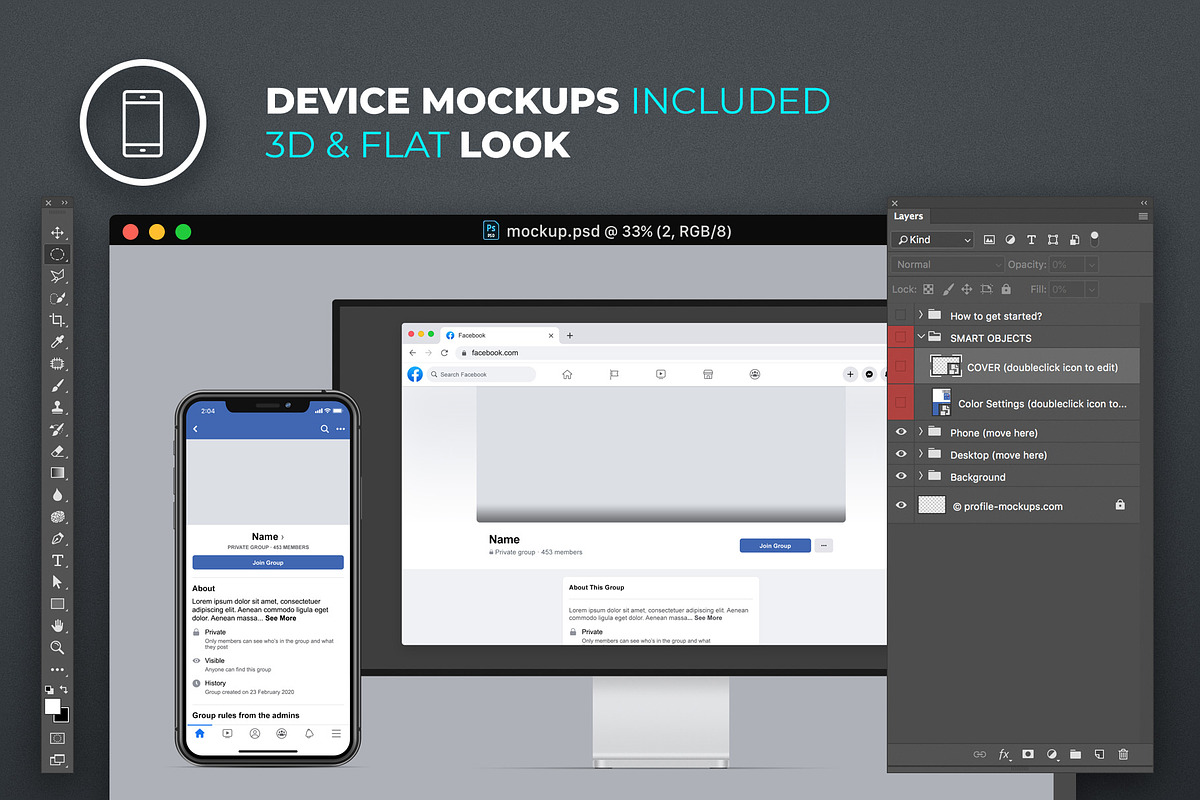Image resolution: width=1200 pixels, height=800 pixels.
Task: Filter layers by pixel layers
Action: 989,240
